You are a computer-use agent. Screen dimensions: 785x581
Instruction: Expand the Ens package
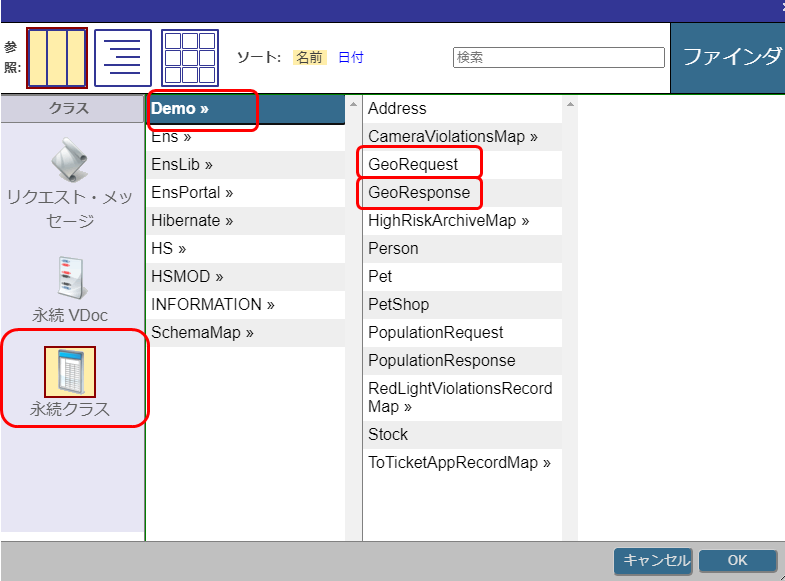[171, 136]
